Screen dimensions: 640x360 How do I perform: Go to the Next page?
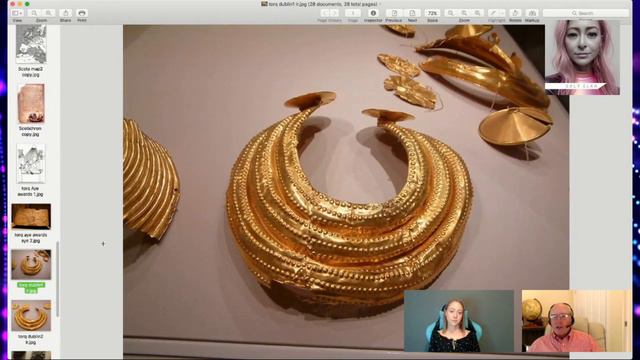[x=412, y=13]
